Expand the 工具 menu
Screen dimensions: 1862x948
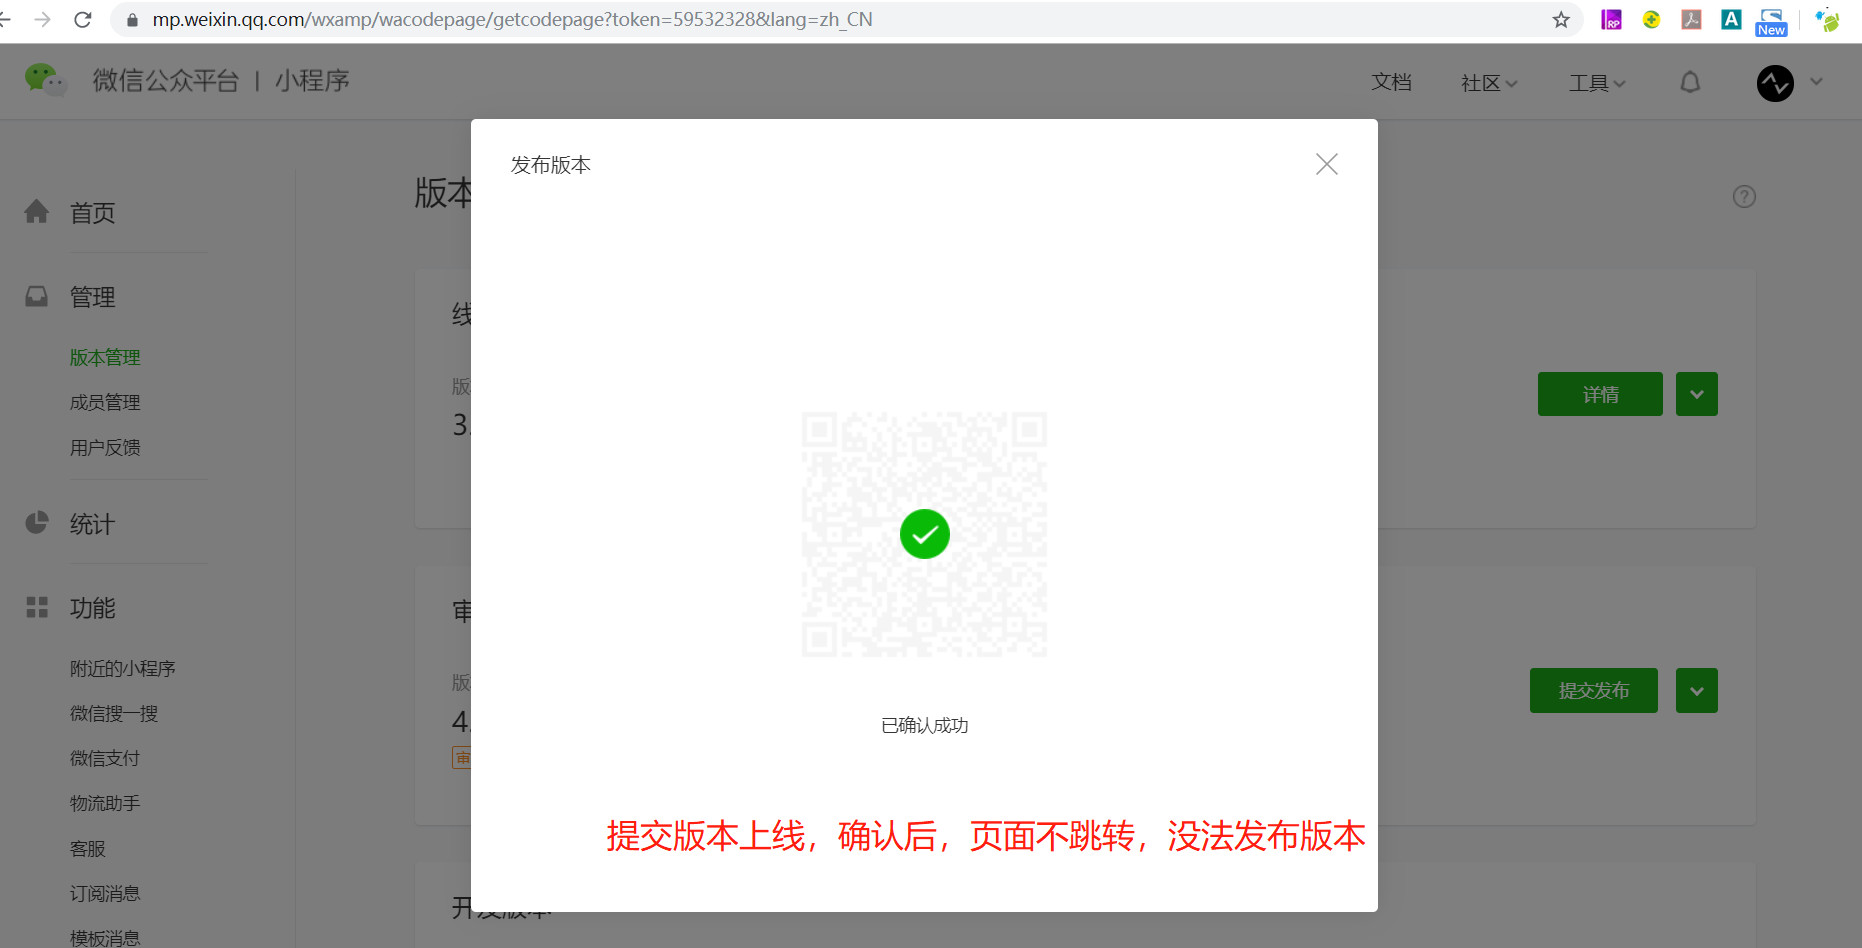coord(1597,83)
